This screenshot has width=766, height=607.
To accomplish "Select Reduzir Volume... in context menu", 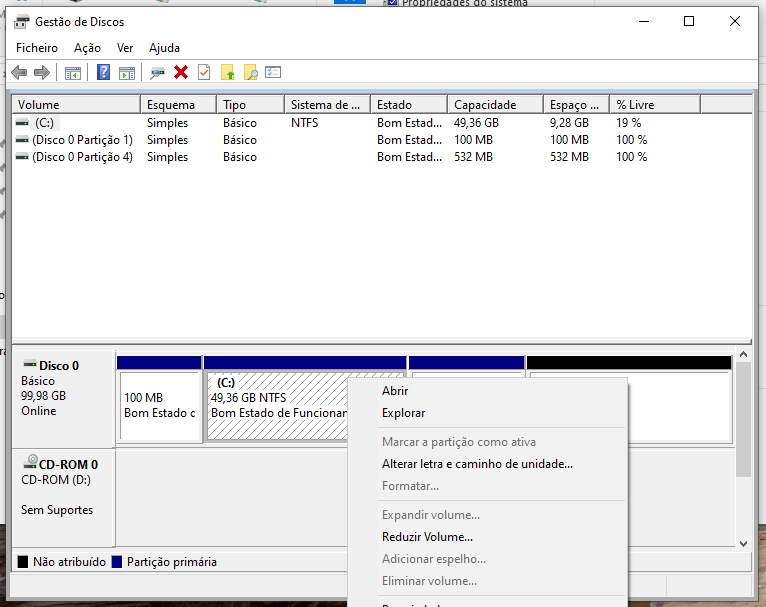I will [x=427, y=537].
